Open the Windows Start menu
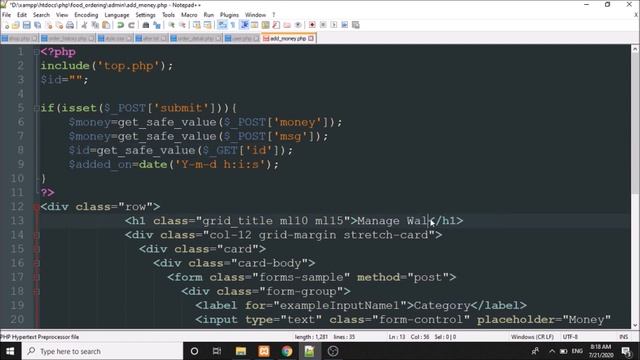The image size is (640, 360). click(10, 351)
